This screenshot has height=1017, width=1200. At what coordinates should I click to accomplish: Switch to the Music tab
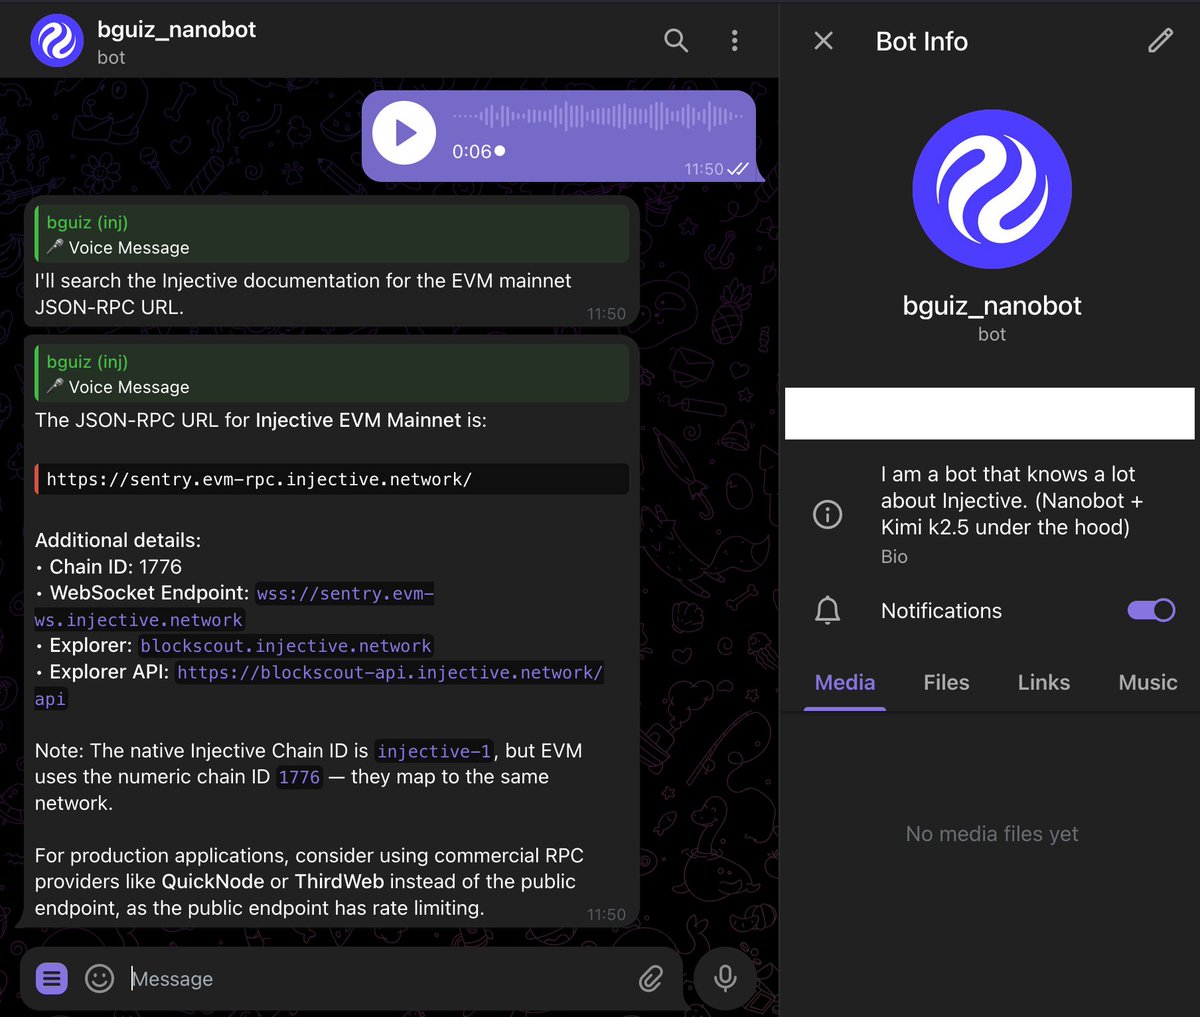tap(1147, 682)
